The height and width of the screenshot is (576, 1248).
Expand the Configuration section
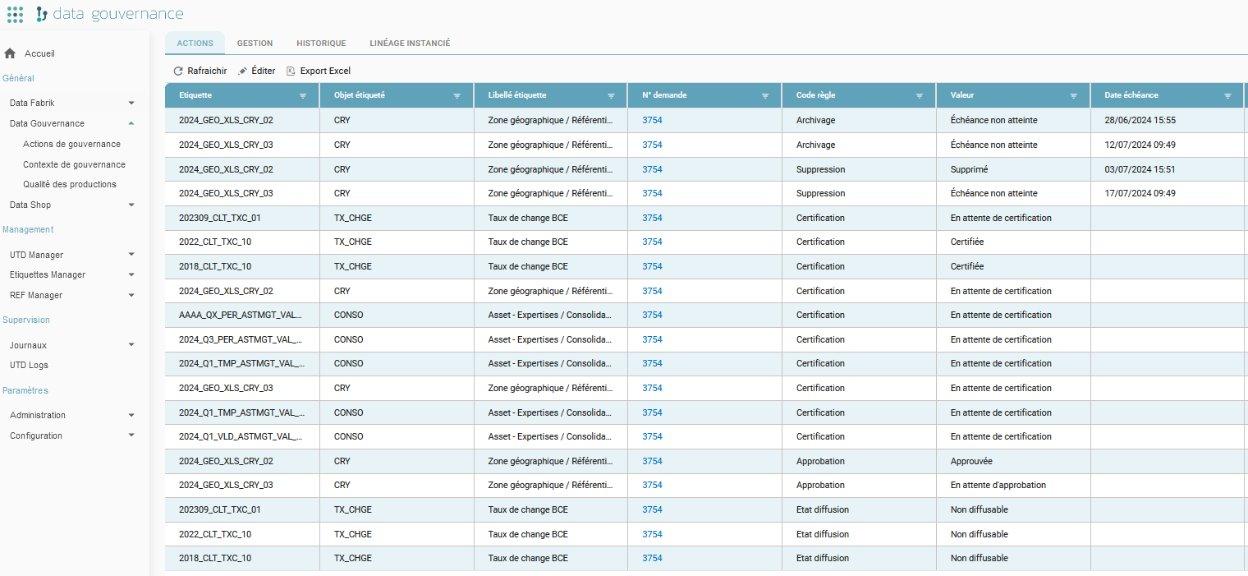pyautogui.click(x=131, y=435)
